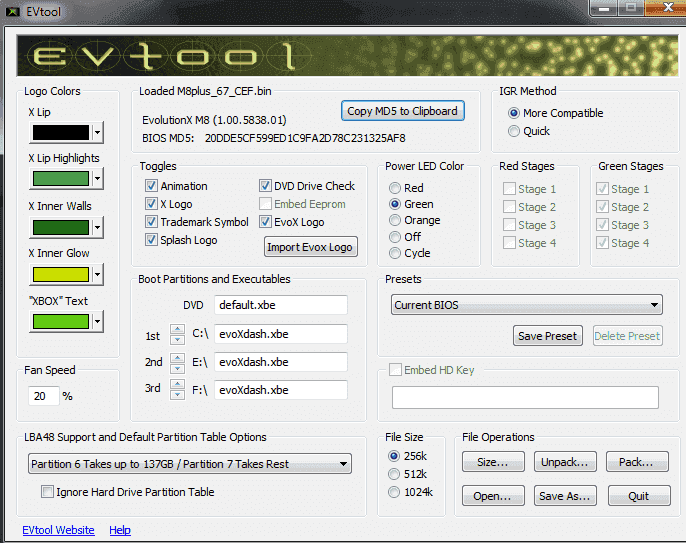The height and width of the screenshot is (543, 686).
Task: Click the E:\ evoXdash.xbe input field
Action: [281, 362]
